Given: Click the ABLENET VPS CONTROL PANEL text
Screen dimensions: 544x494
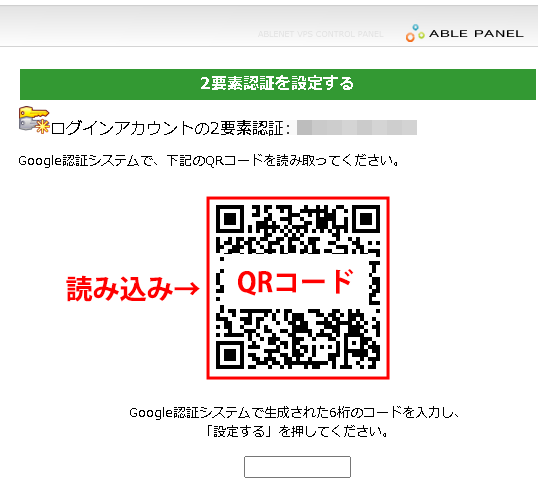Looking at the screenshot, I should pos(320,34).
